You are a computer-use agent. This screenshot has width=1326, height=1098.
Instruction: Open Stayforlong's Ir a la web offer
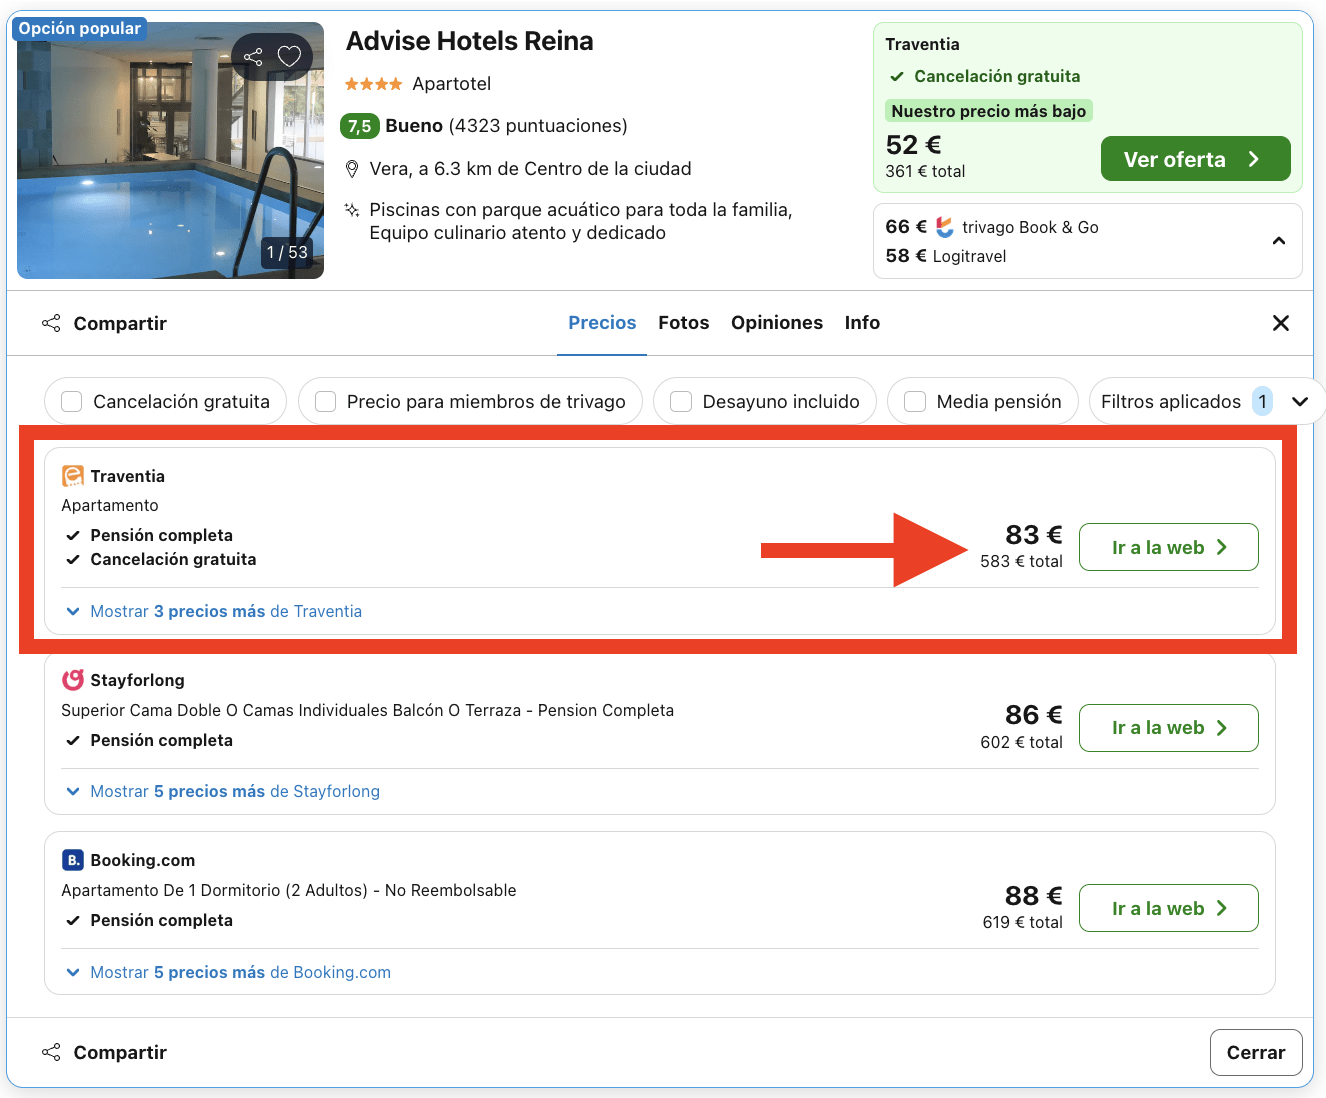click(x=1168, y=728)
